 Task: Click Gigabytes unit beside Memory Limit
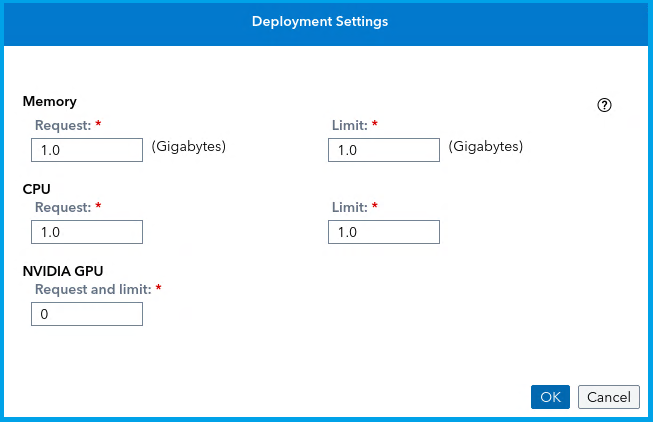[486, 146]
